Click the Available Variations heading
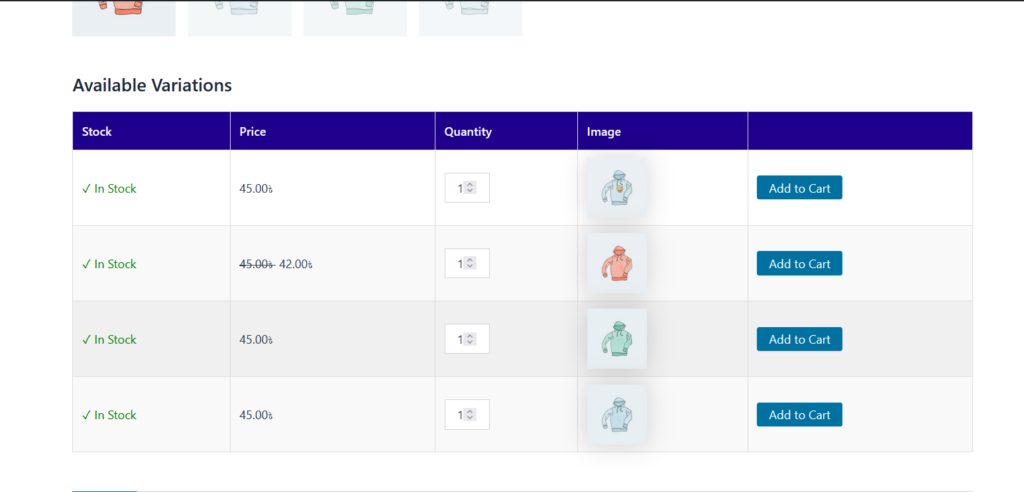The height and width of the screenshot is (492, 1024). (x=152, y=86)
